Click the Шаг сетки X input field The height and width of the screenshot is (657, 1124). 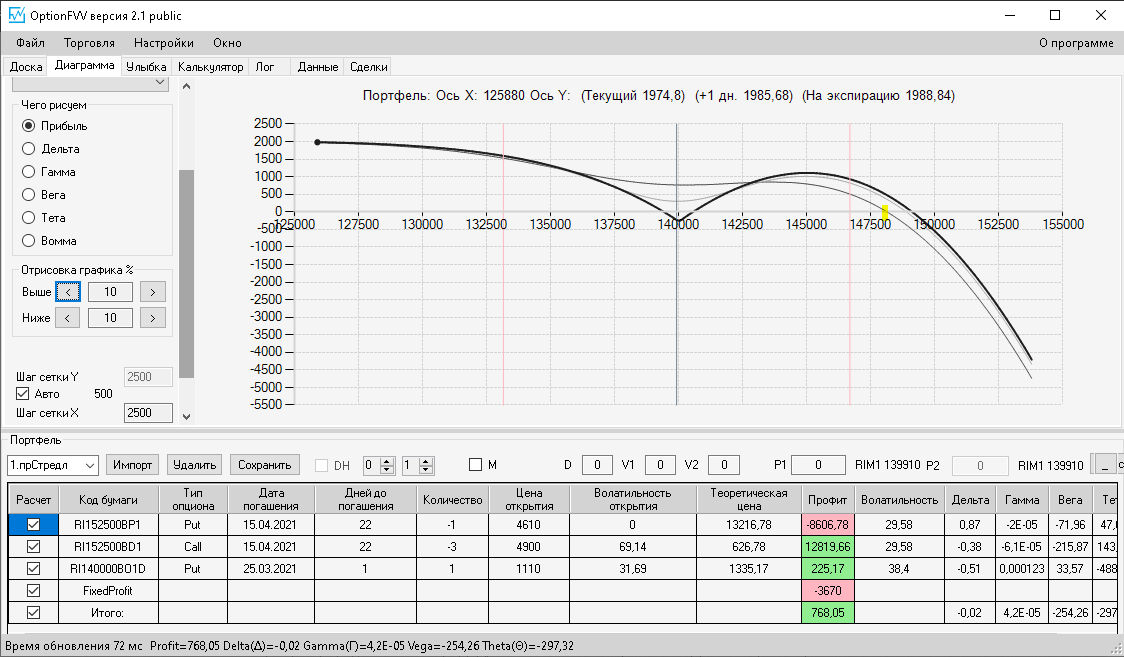coord(148,413)
